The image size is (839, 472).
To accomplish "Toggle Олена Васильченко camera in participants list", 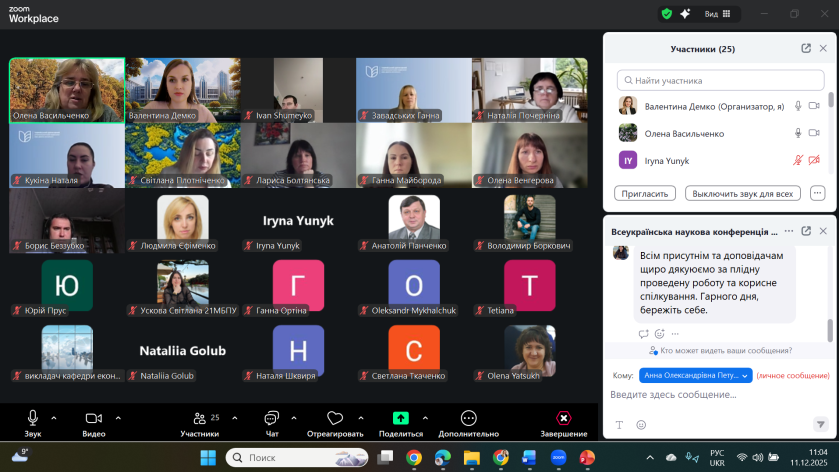I will [x=814, y=133].
